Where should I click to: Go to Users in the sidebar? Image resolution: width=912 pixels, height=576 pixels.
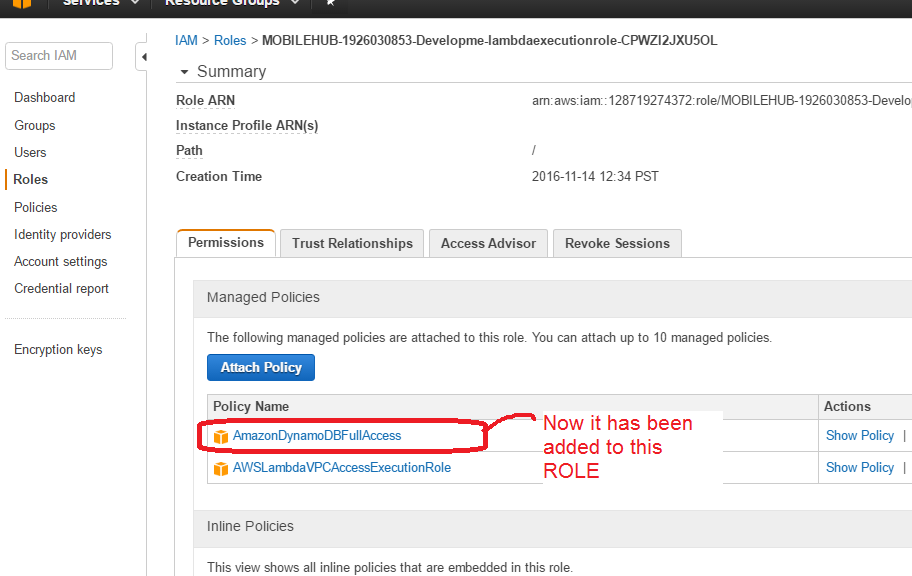click(30, 152)
